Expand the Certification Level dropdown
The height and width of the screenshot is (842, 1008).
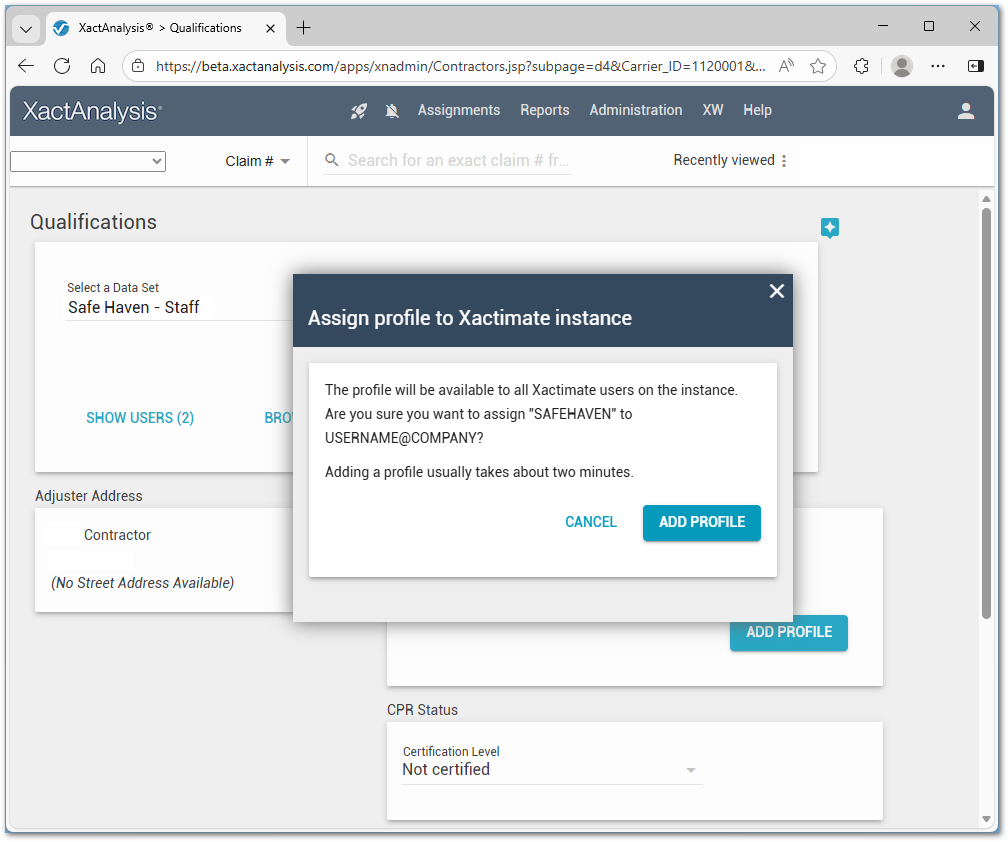click(552, 769)
